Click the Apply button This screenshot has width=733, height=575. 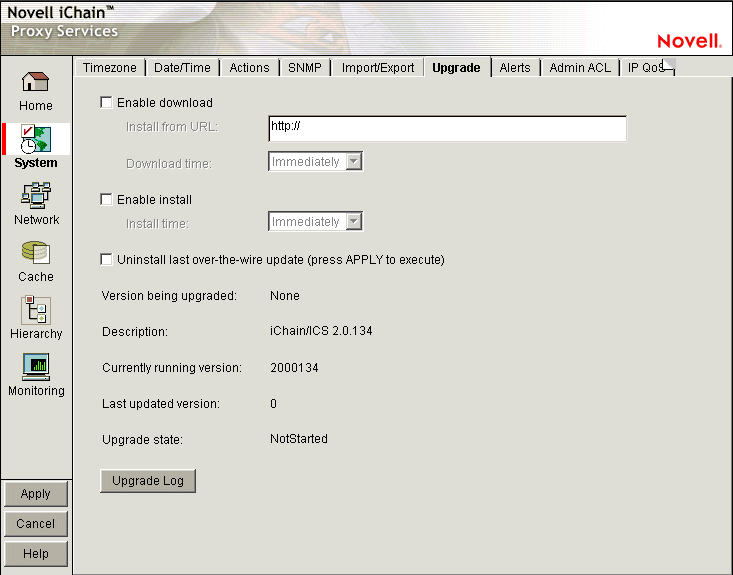tap(36, 494)
